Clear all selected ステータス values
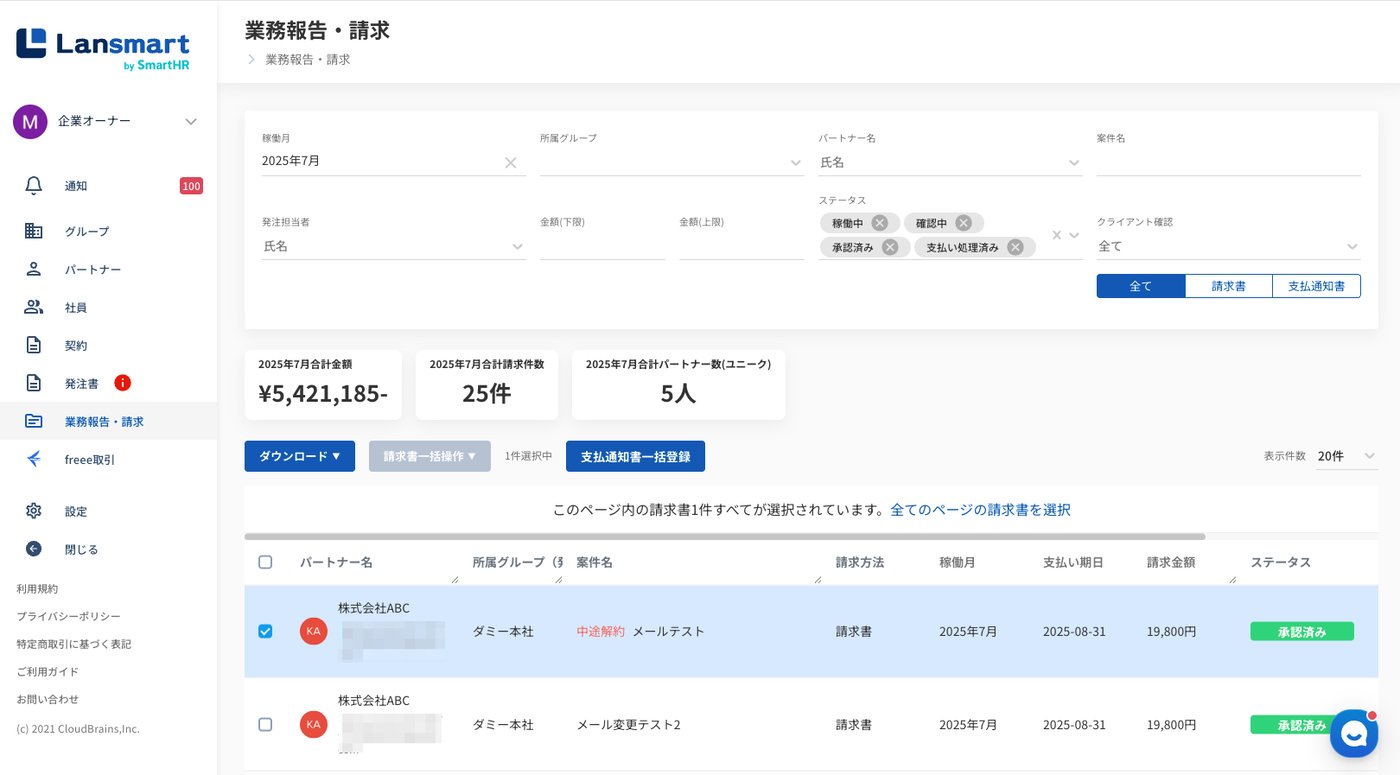 [x=1057, y=235]
